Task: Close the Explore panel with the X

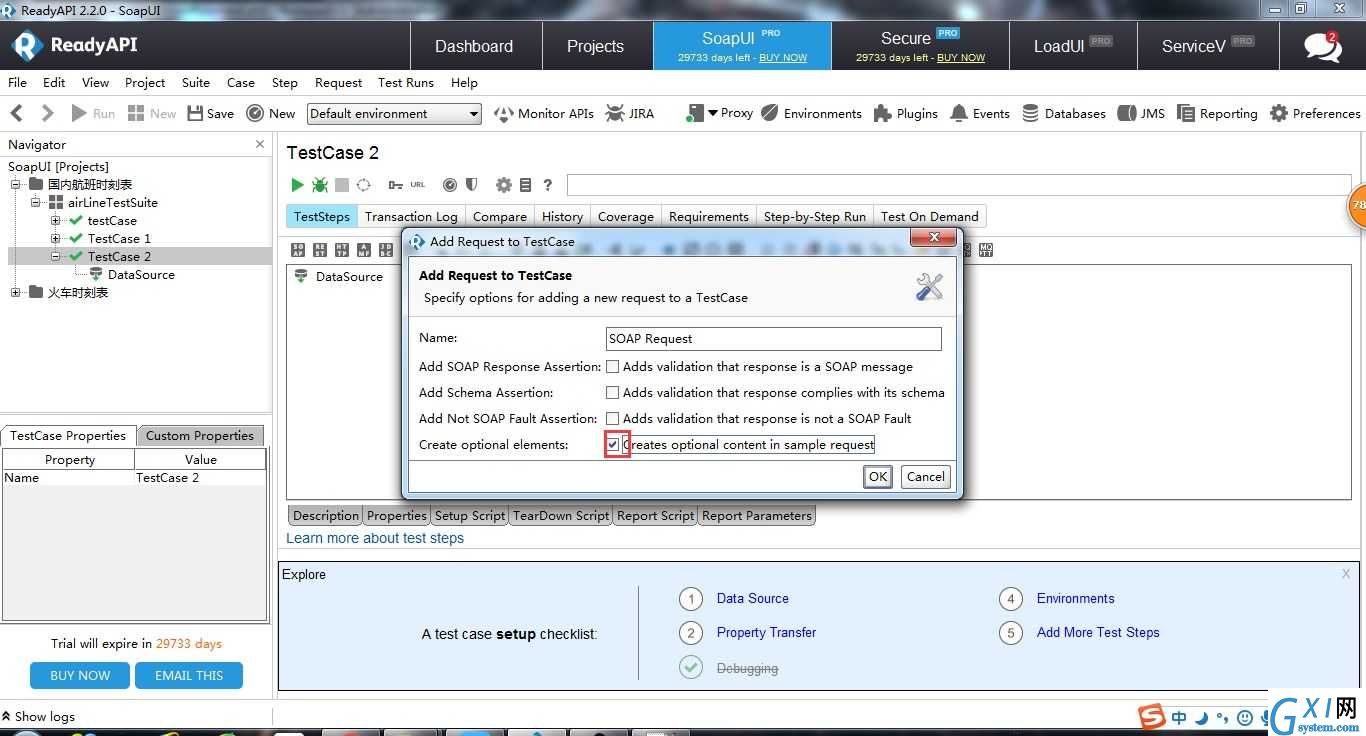Action: click(x=1345, y=574)
